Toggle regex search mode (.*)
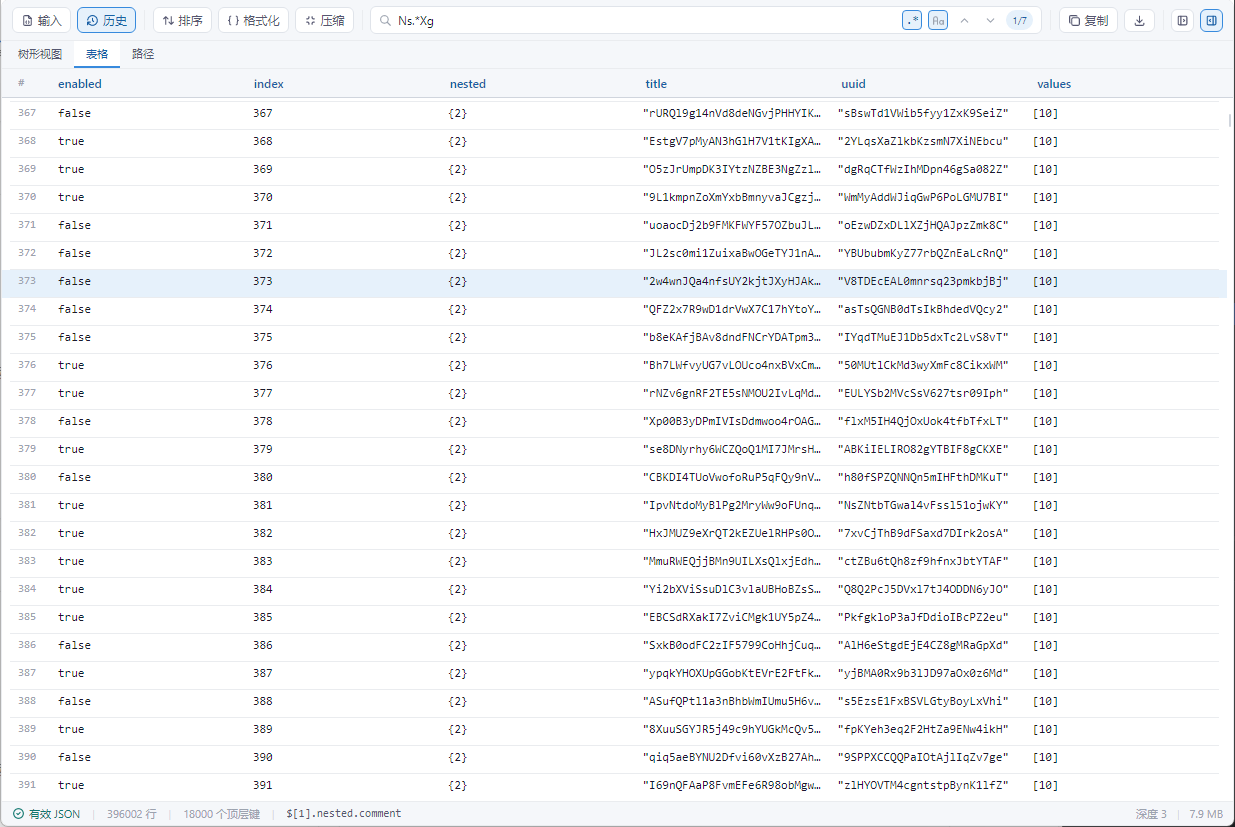 click(x=912, y=20)
